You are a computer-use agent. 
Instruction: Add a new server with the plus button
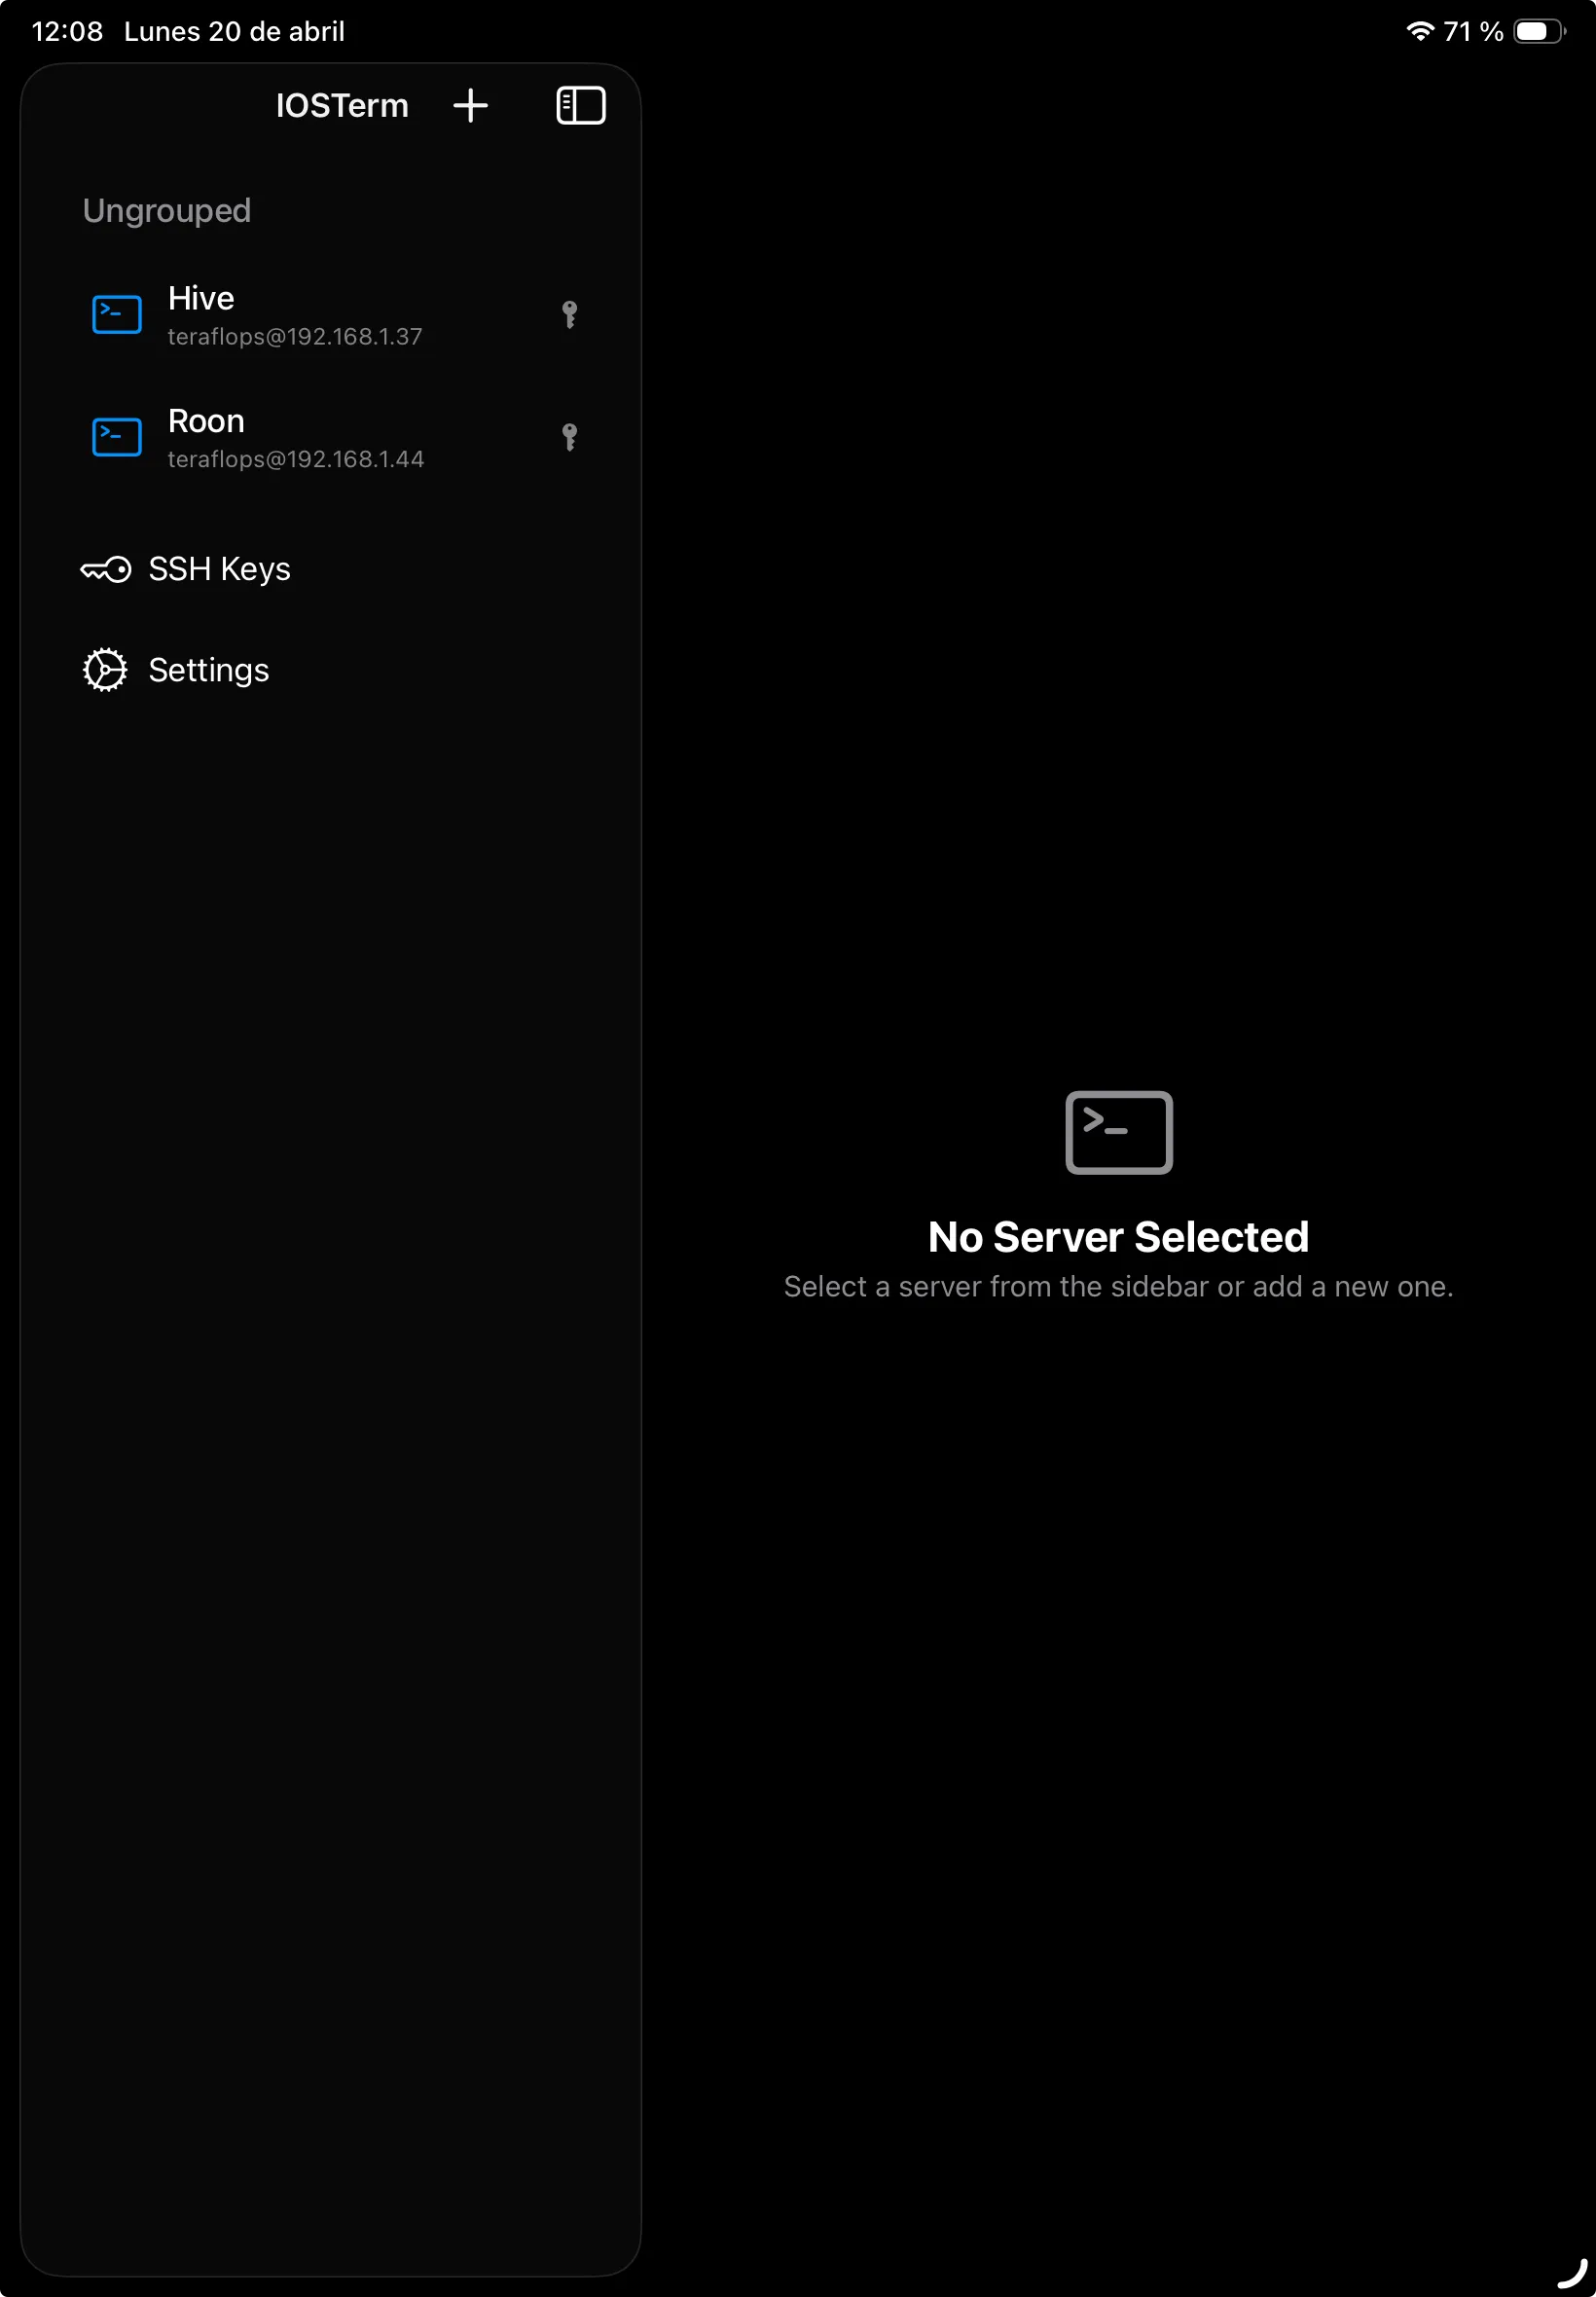[x=471, y=105]
